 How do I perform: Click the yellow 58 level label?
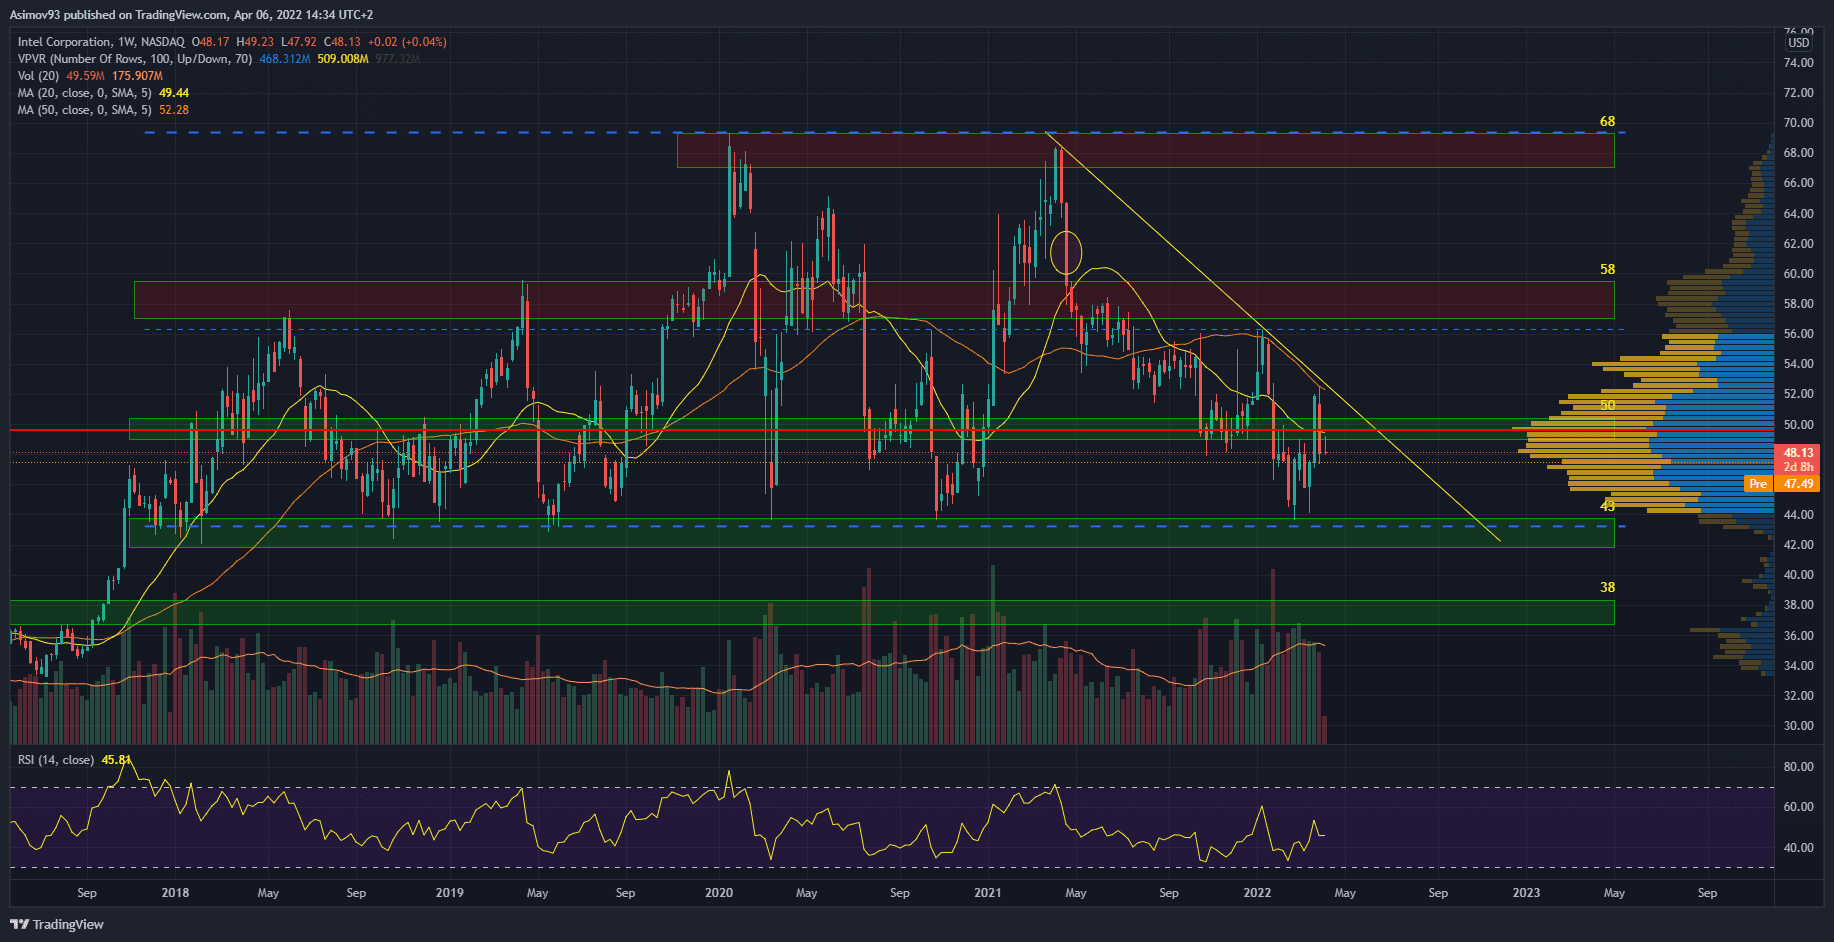[x=1607, y=269]
